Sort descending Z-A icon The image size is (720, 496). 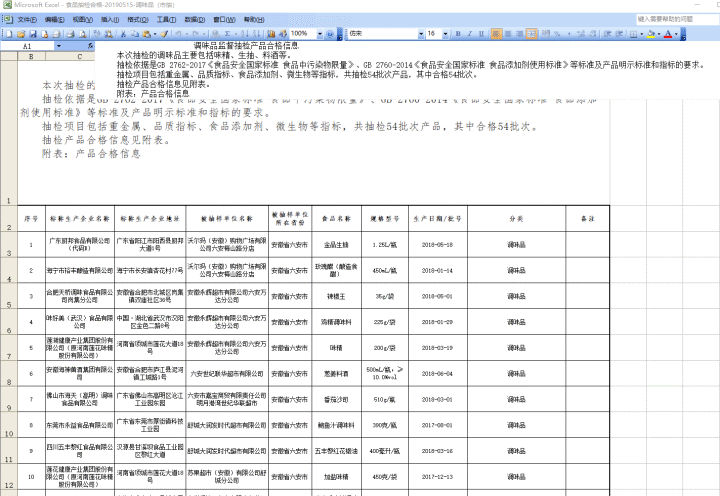pos(257,34)
